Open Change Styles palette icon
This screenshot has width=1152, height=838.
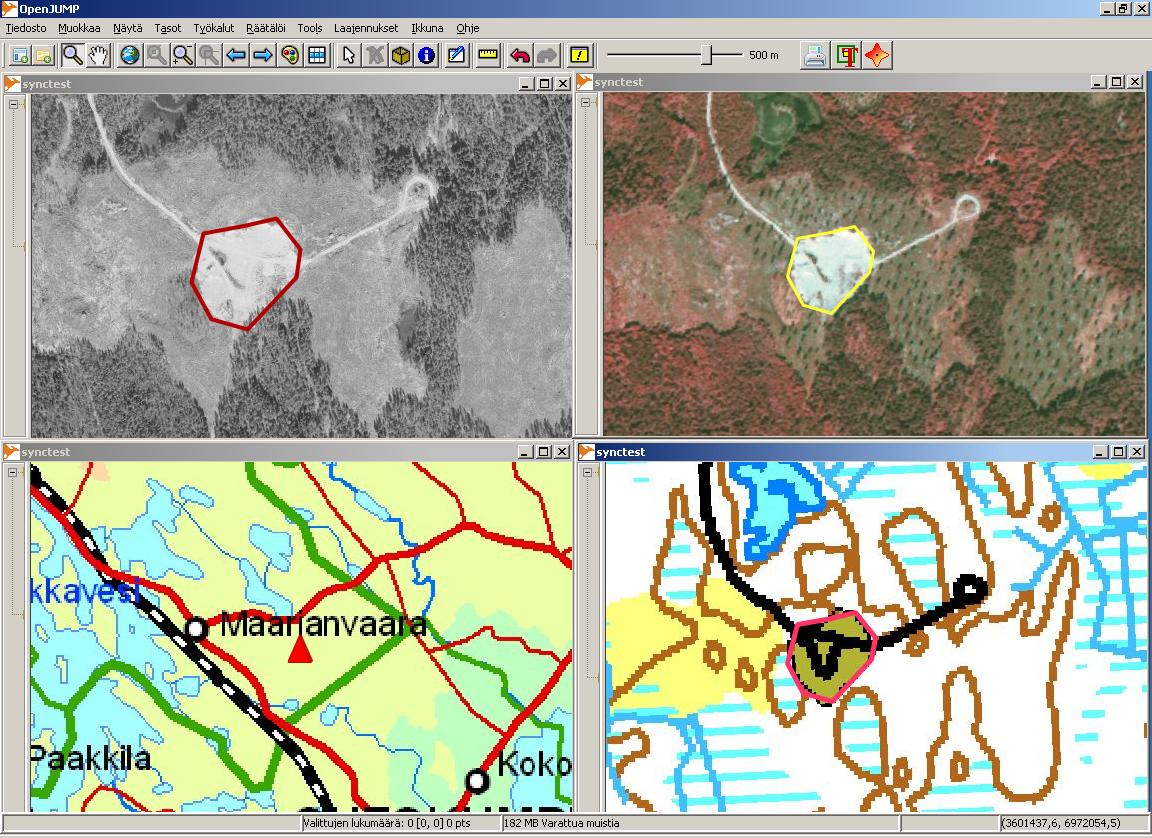tap(290, 55)
